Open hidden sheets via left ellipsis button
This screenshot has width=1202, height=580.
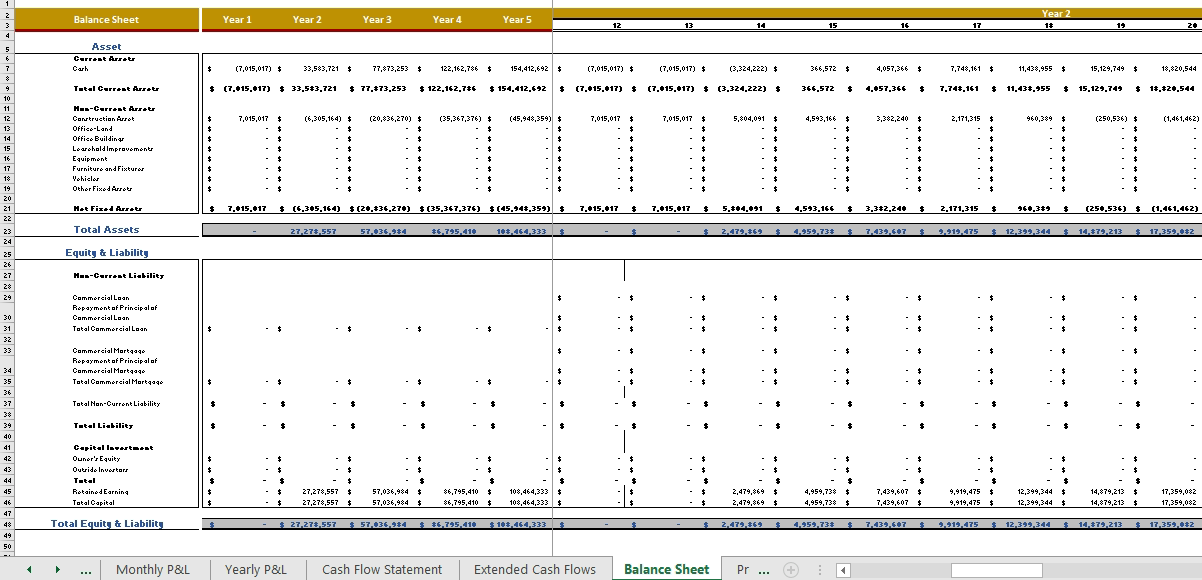86,571
